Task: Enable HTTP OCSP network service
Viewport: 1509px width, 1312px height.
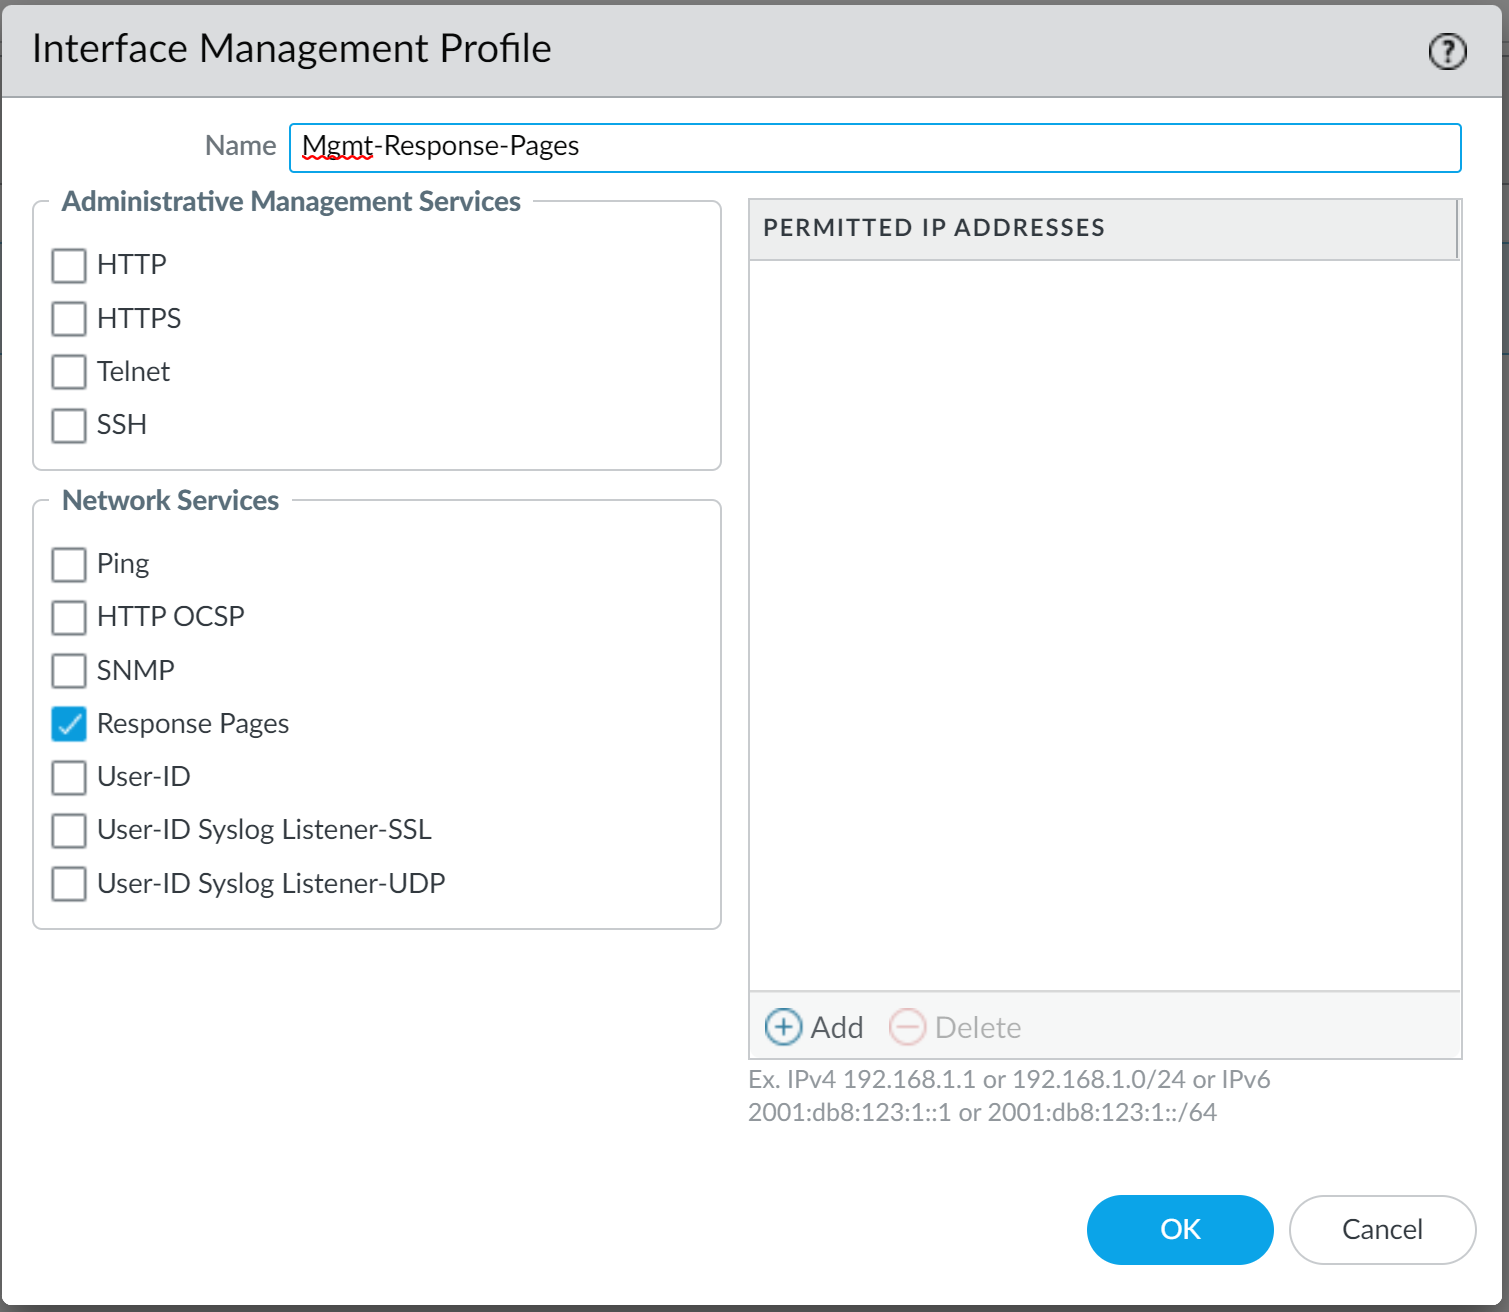Action: coord(68,617)
